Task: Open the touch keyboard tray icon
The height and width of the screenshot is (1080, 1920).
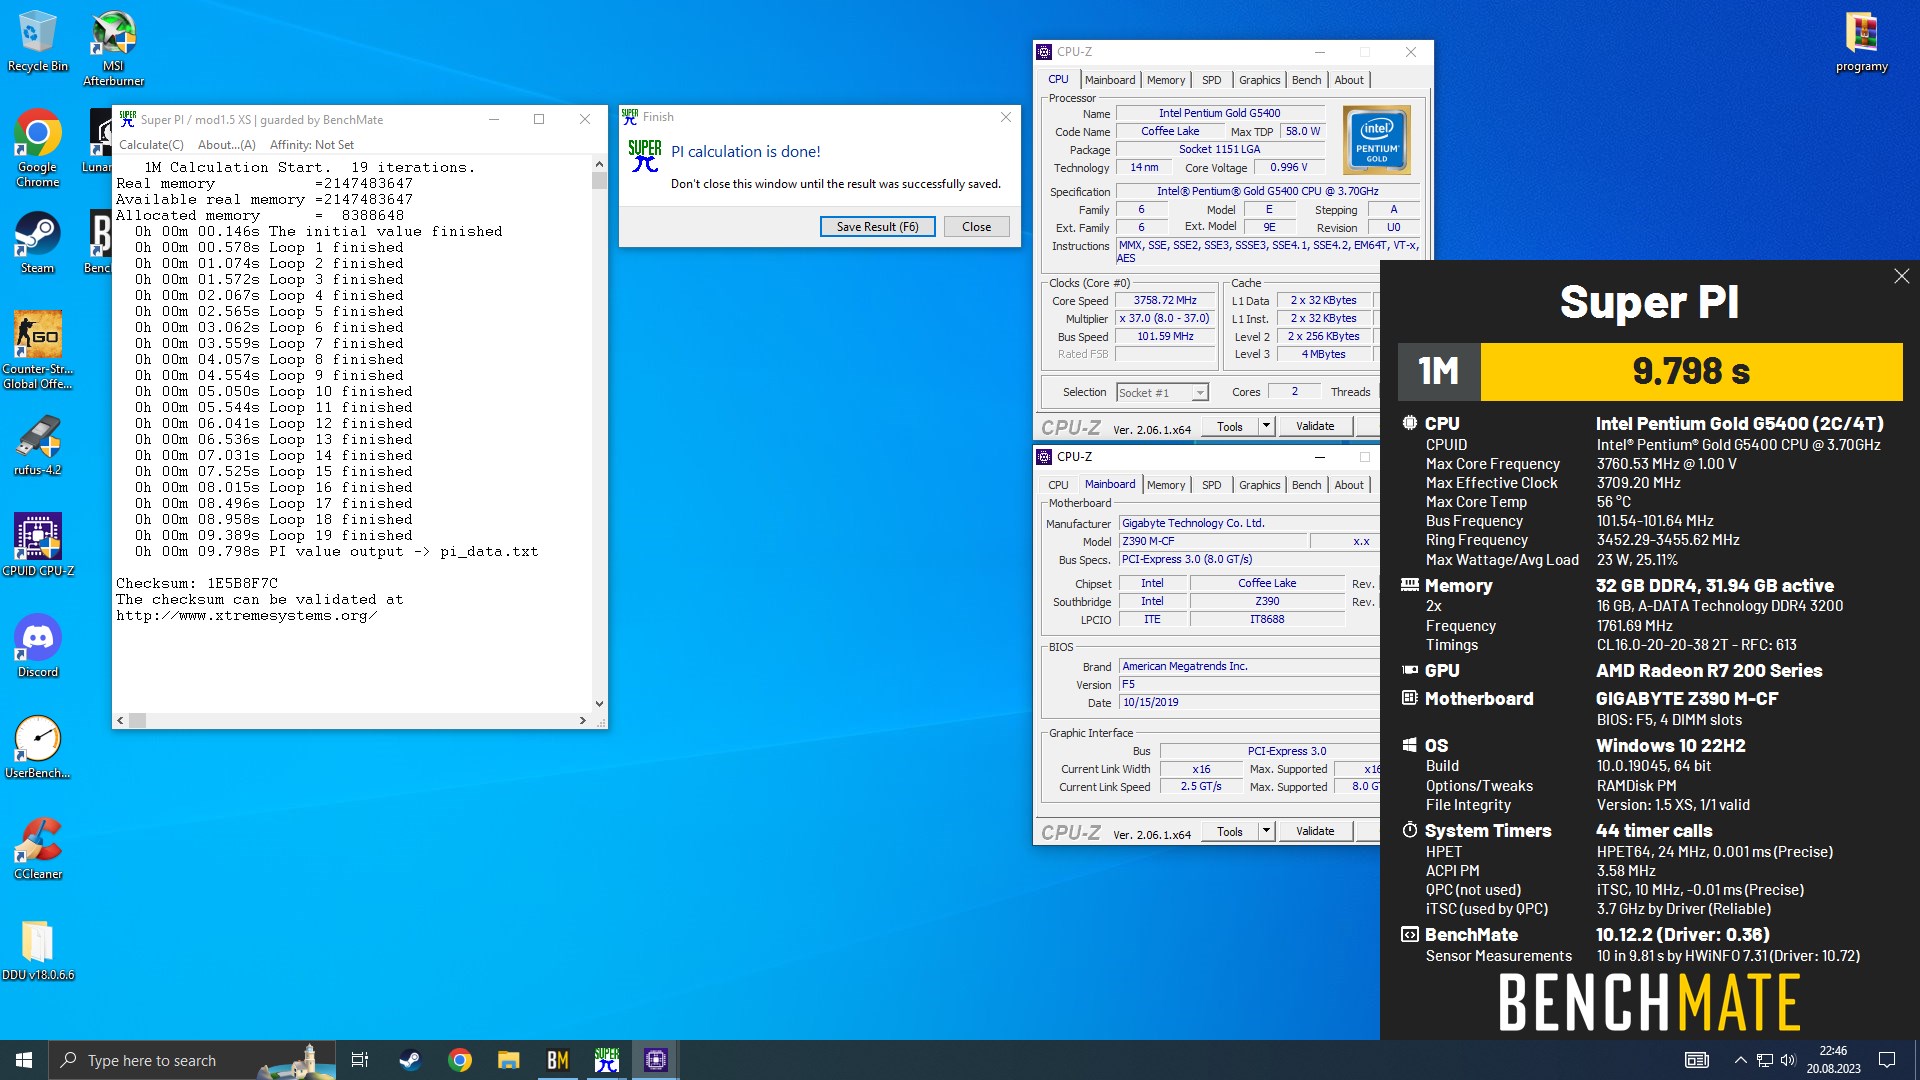Action: pos(1697,1060)
